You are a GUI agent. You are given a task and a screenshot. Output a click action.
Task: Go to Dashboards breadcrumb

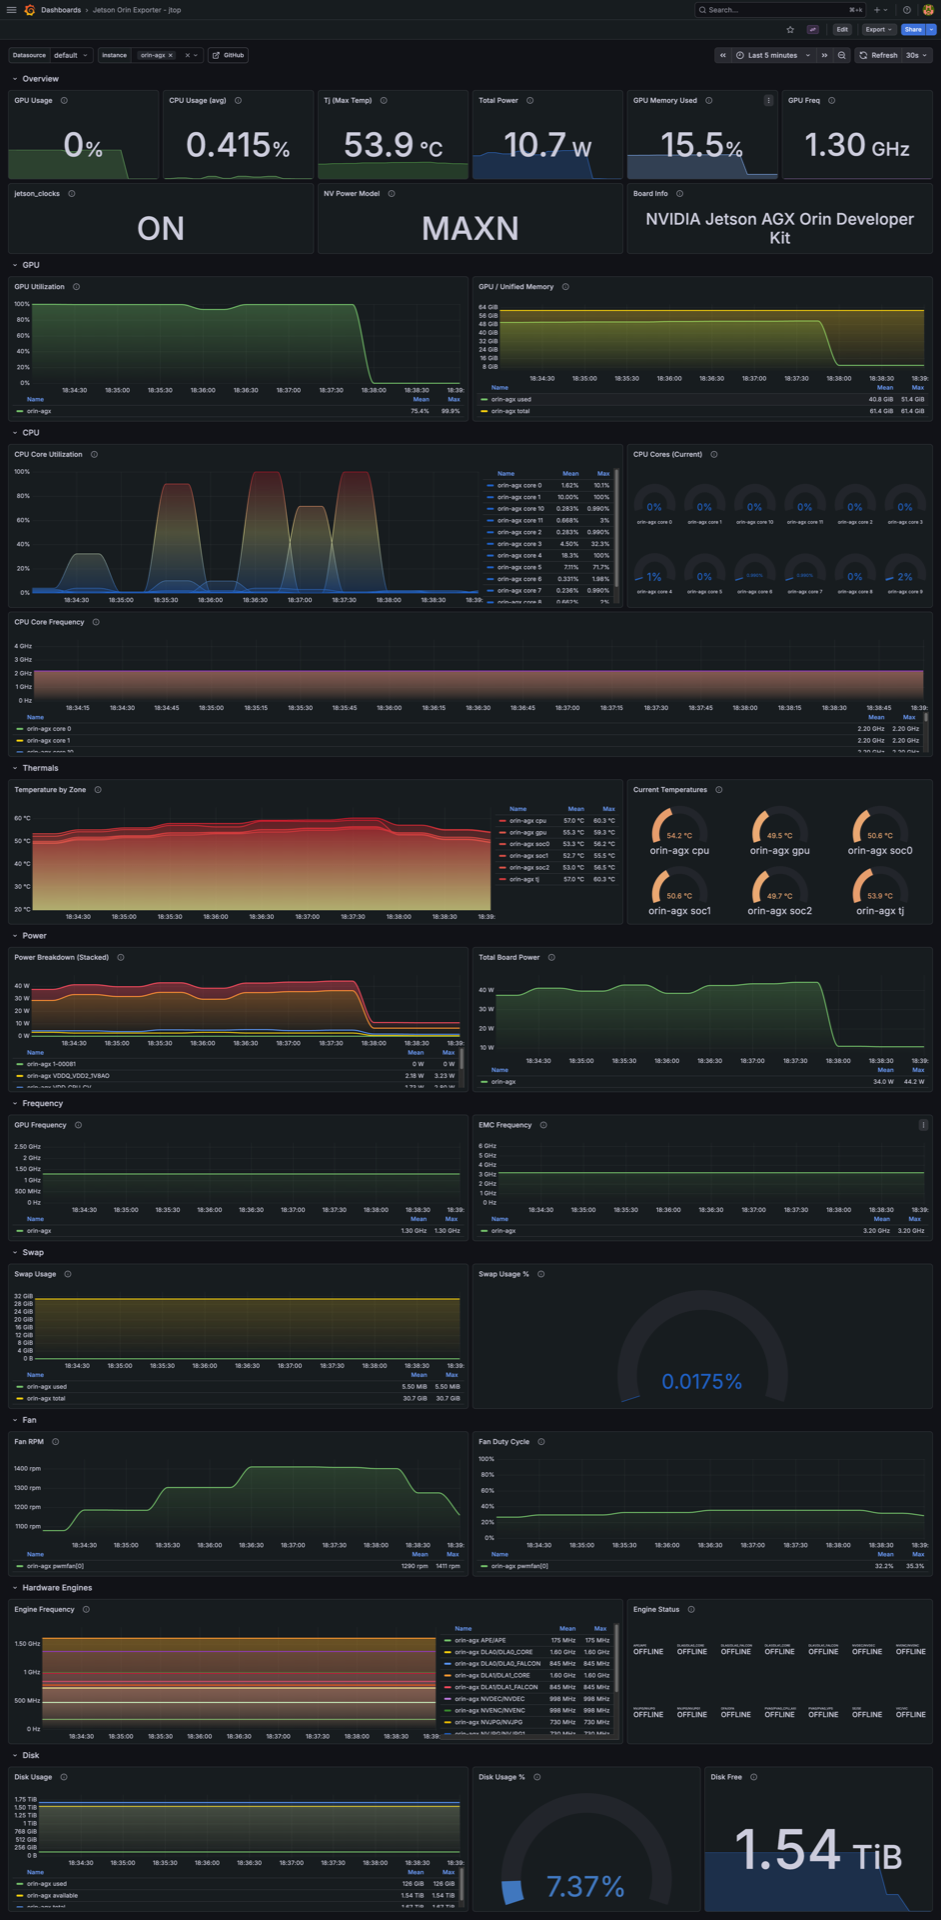click(x=61, y=10)
